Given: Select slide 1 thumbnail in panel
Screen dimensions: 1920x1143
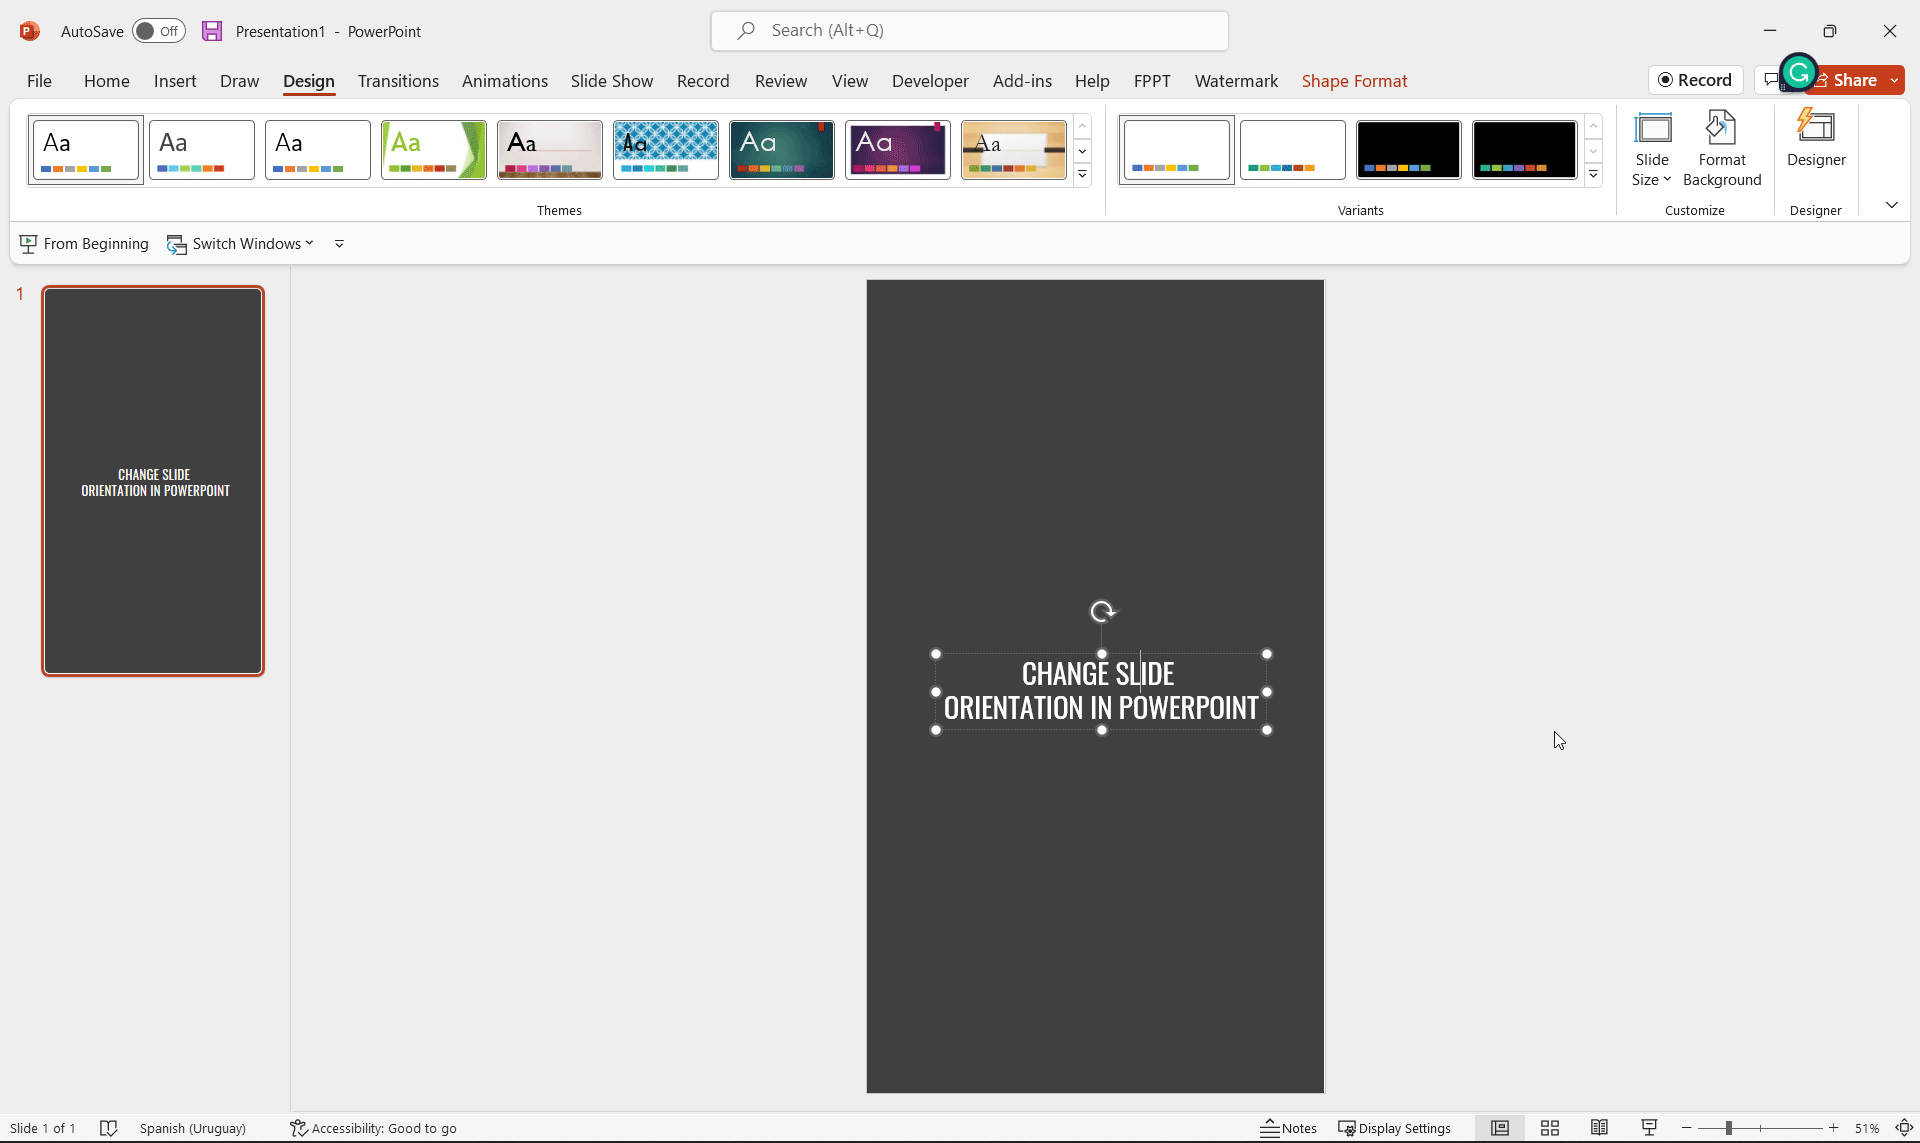Looking at the screenshot, I should pos(152,479).
